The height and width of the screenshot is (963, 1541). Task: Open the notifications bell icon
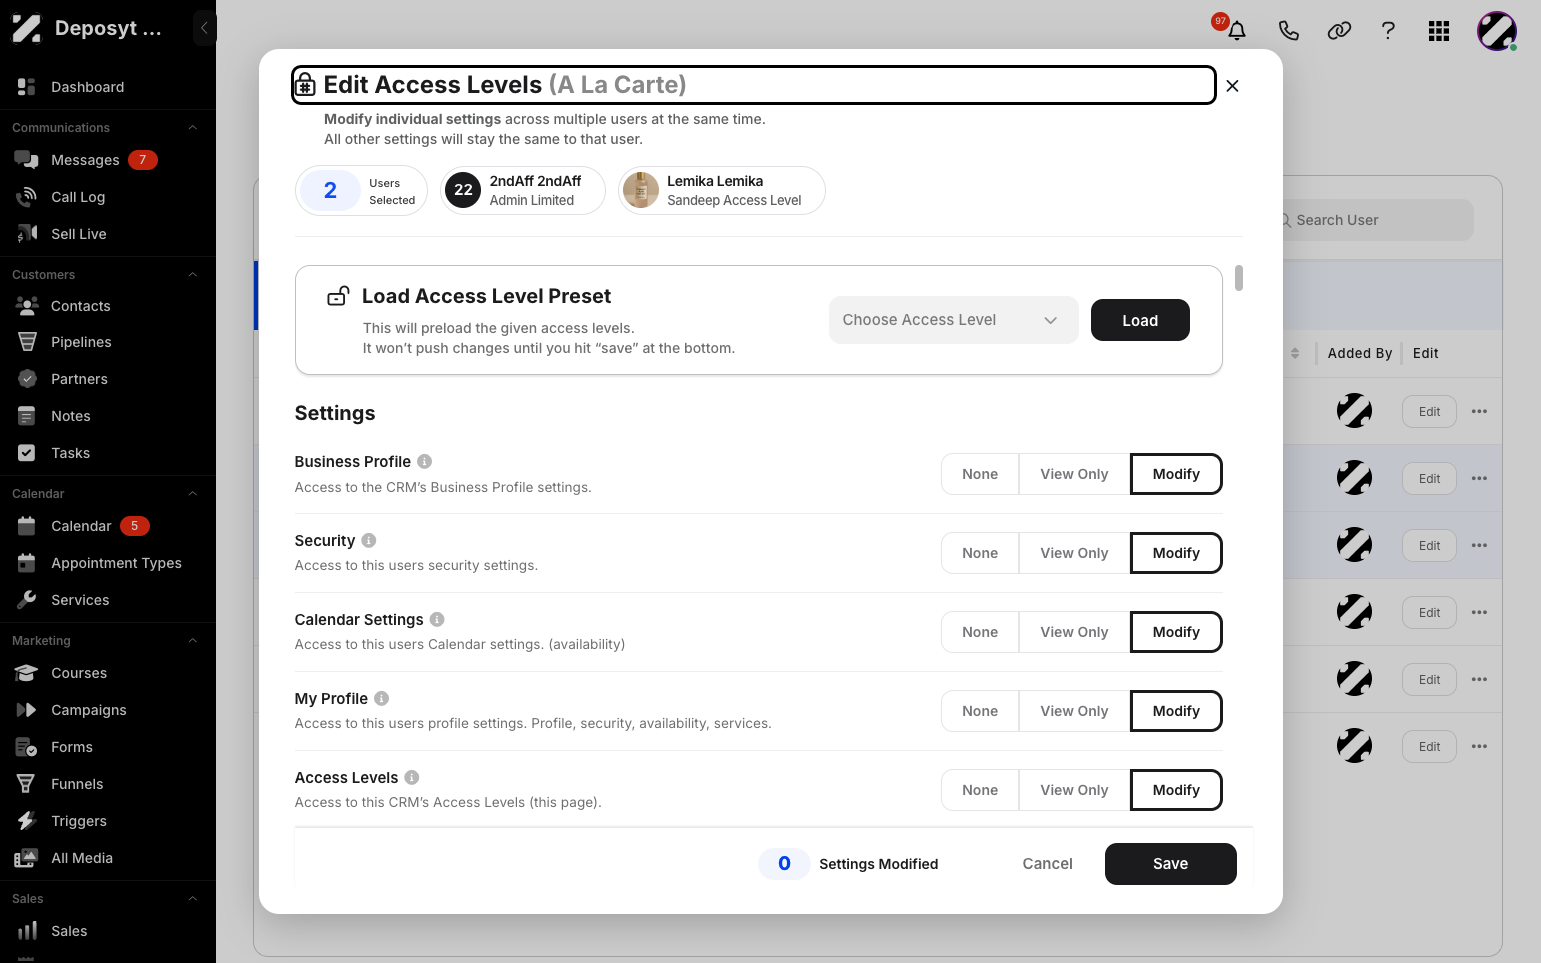click(1236, 31)
